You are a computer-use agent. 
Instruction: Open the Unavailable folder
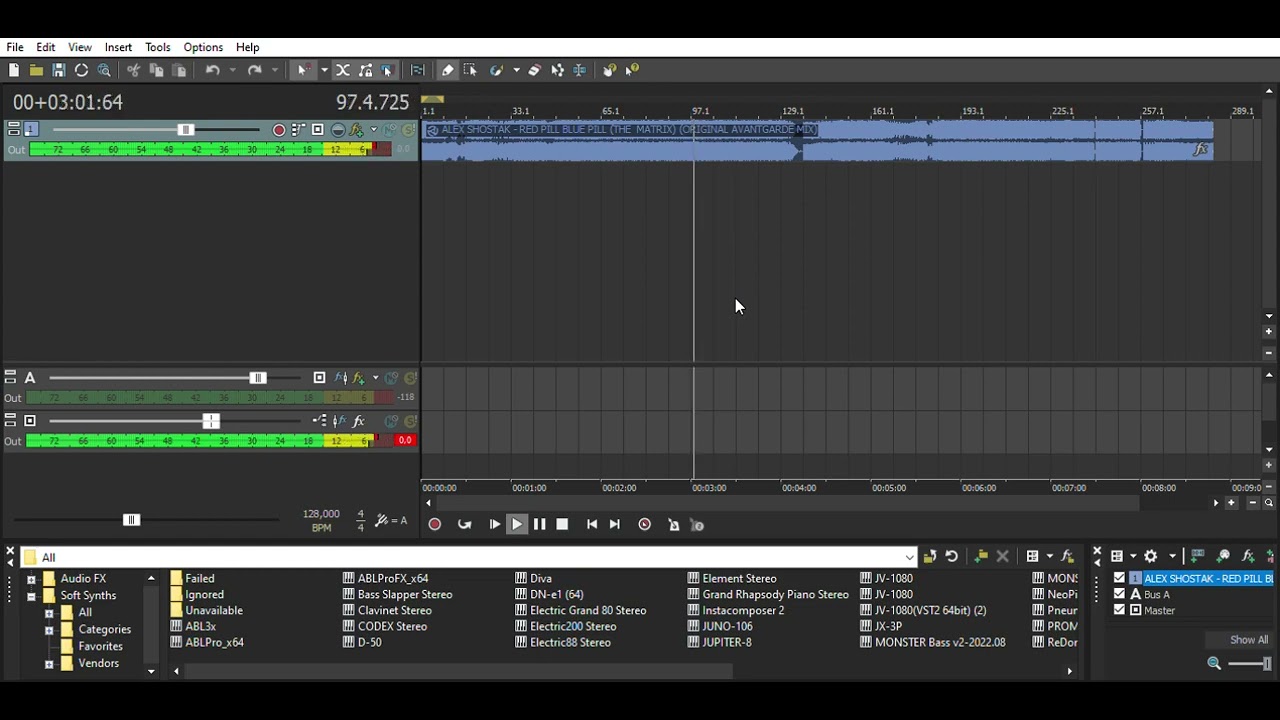[x=206, y=611]
